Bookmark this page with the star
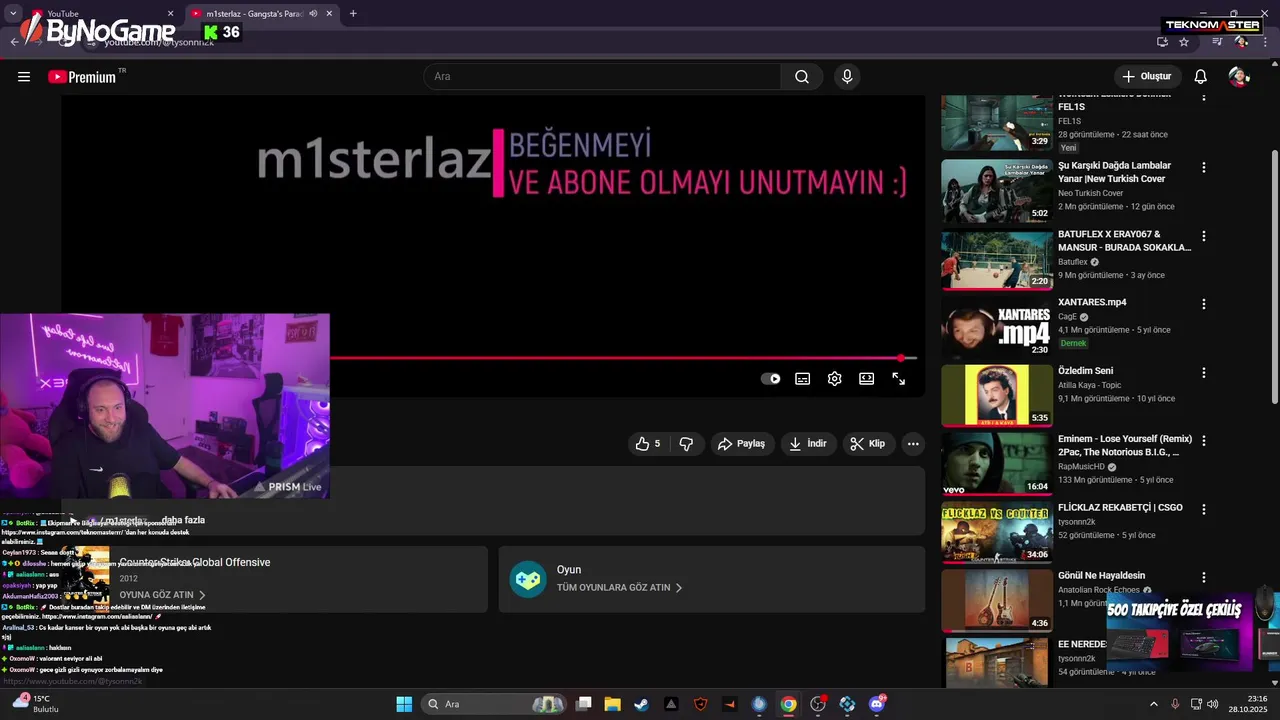The width and height of the screenshot is (1280, 720). 1184,42
